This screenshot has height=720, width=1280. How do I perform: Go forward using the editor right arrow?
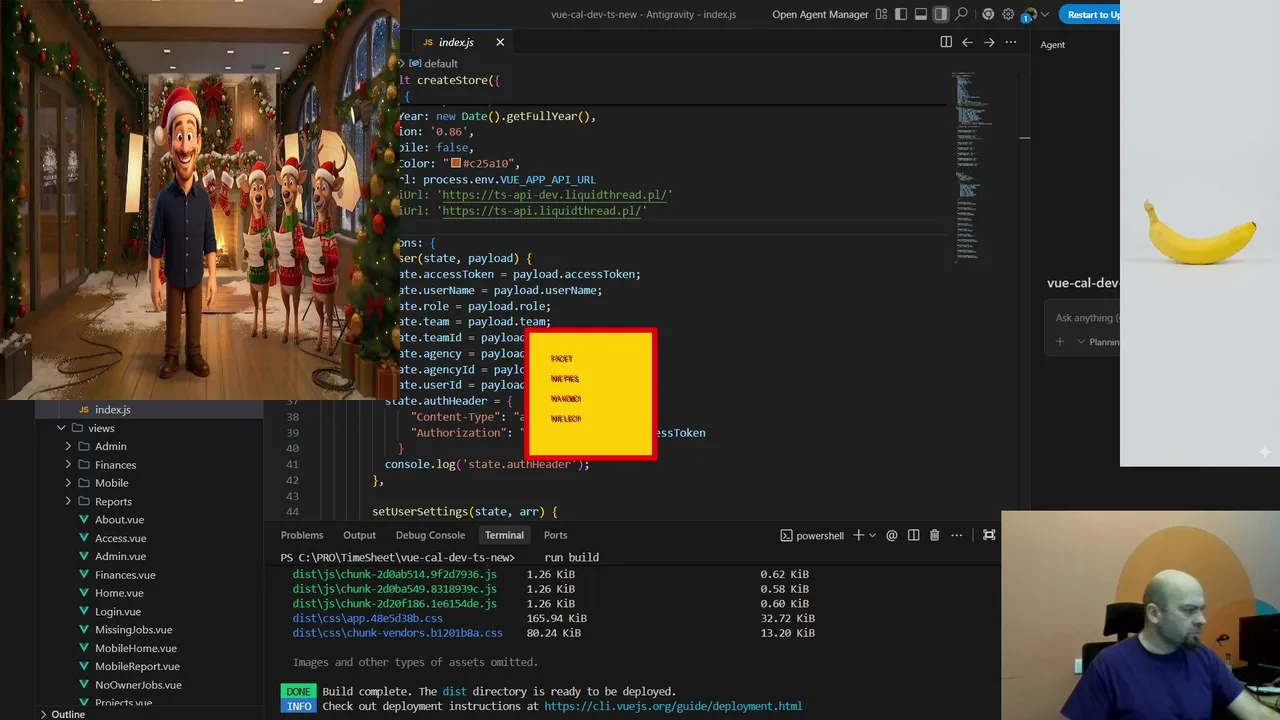(x=989, y=42)
